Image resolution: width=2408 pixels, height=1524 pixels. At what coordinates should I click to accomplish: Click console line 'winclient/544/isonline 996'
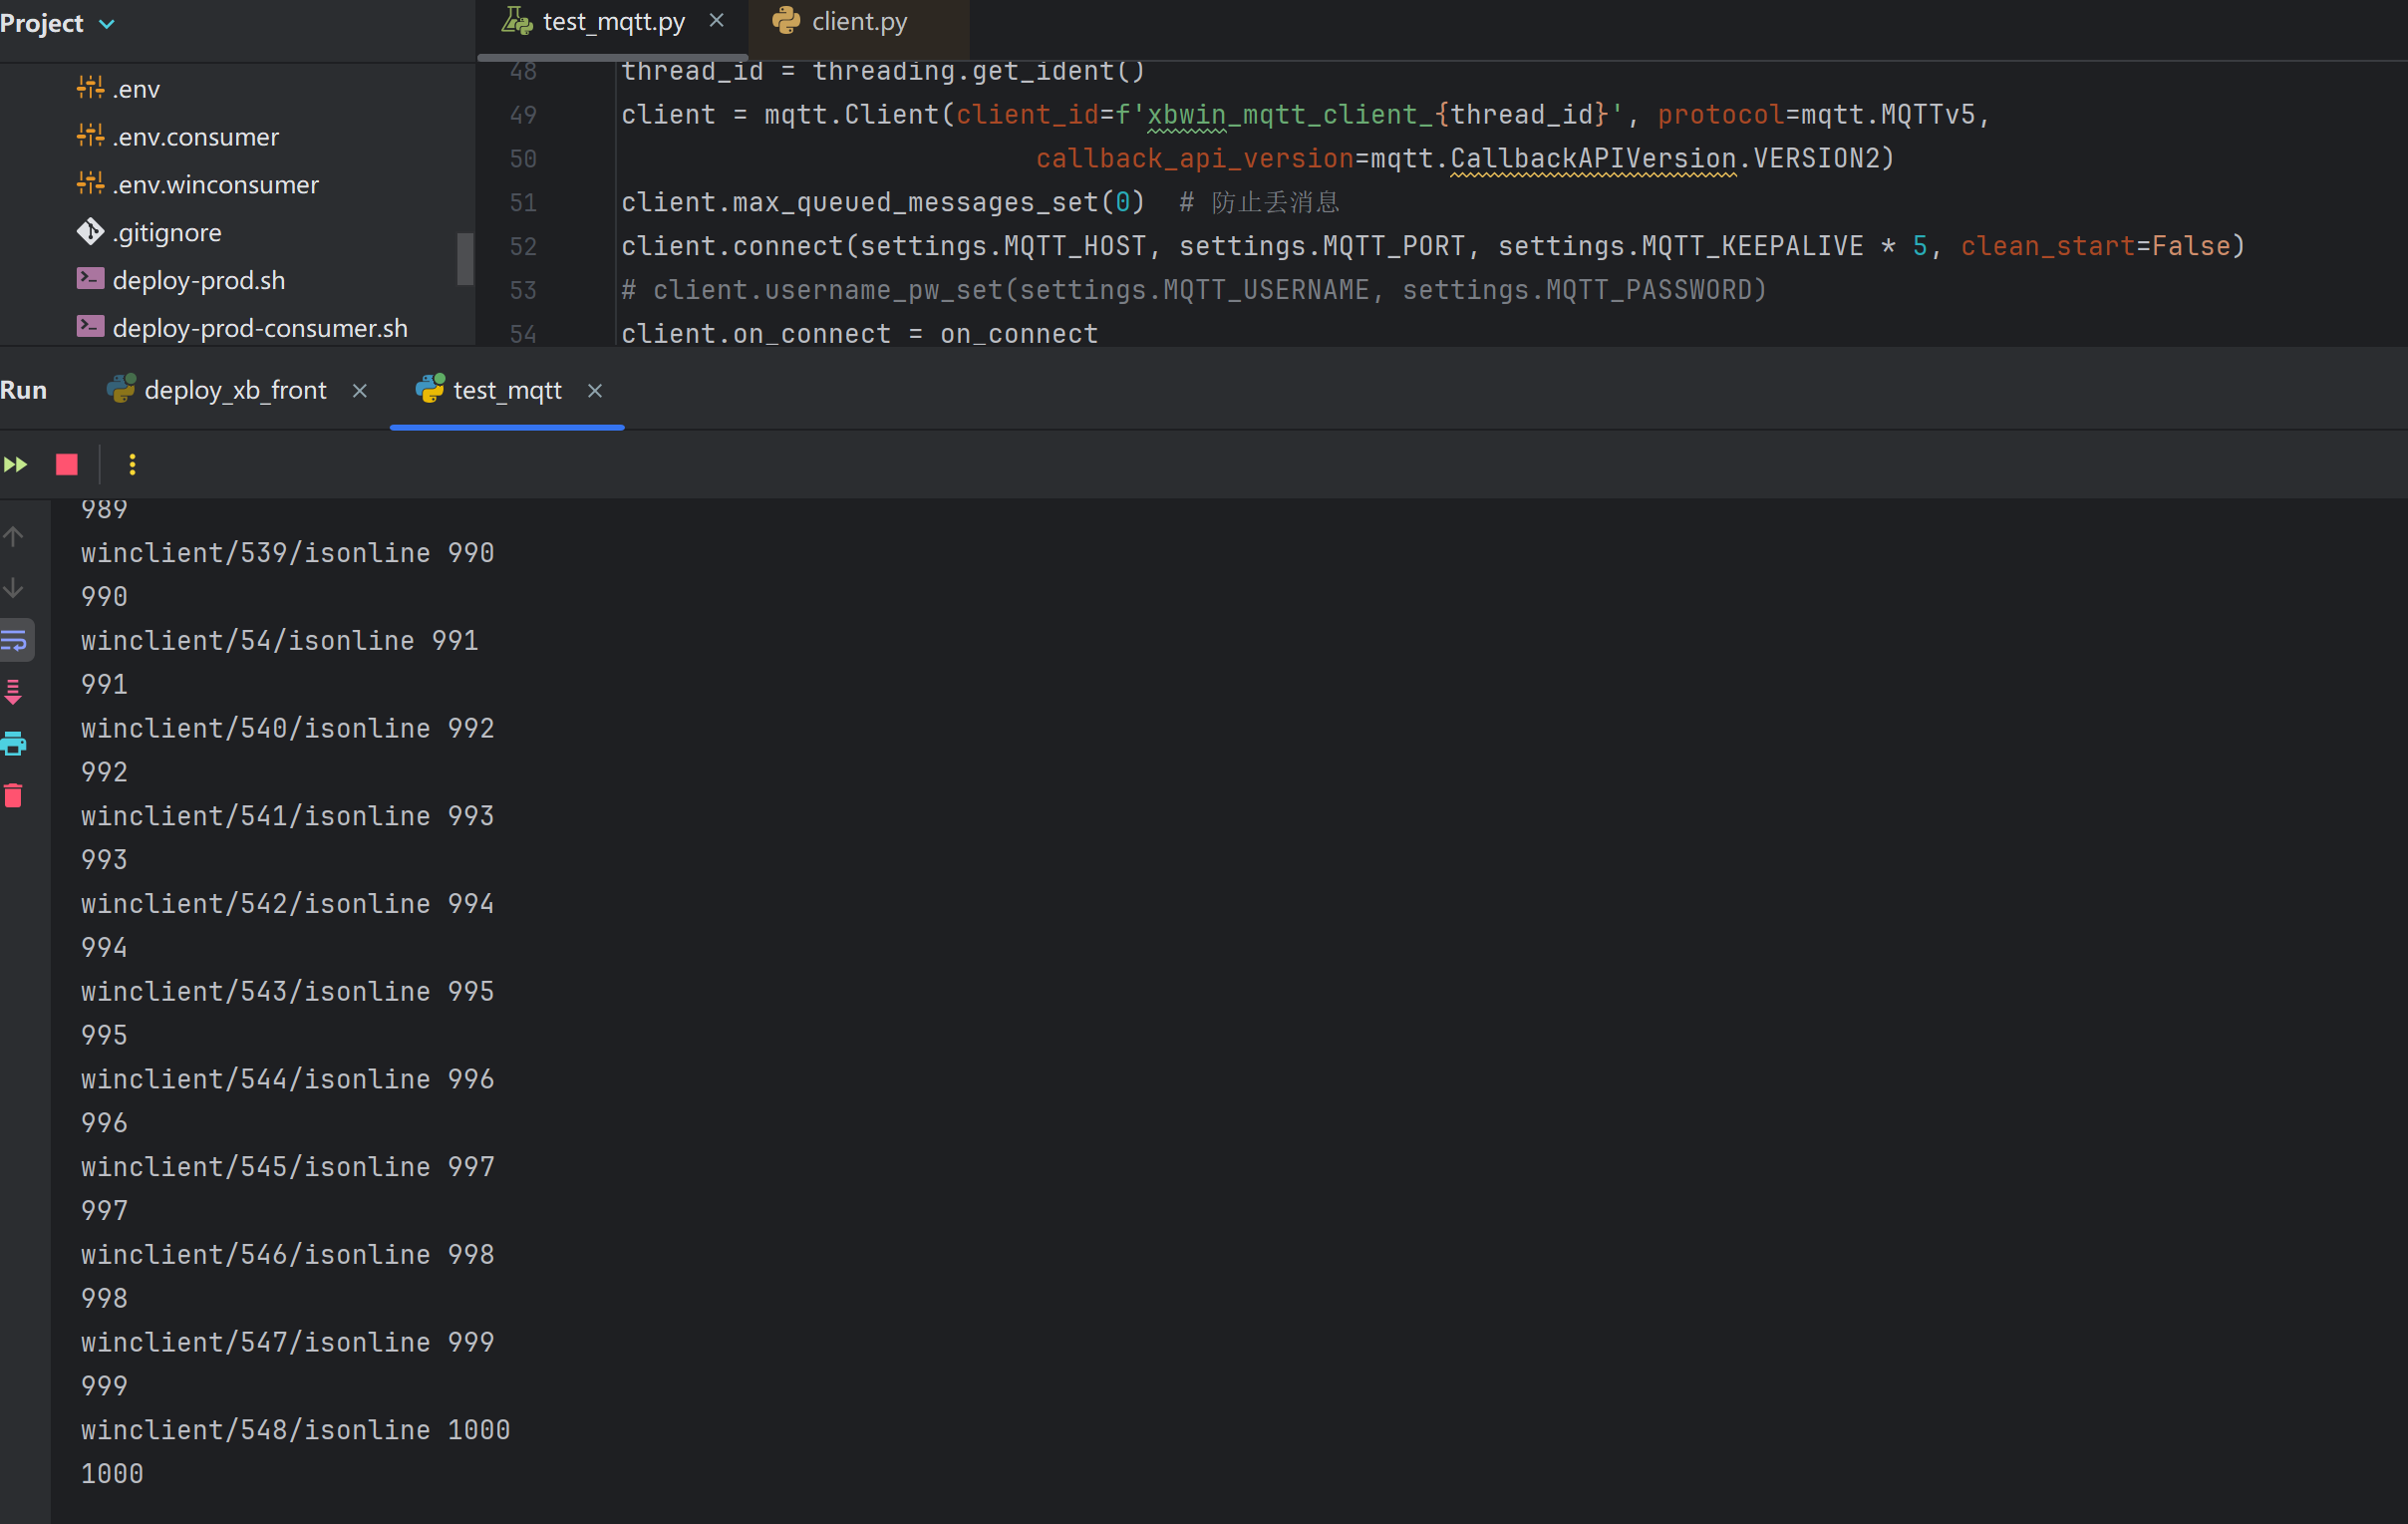(x=287, y=1079)
